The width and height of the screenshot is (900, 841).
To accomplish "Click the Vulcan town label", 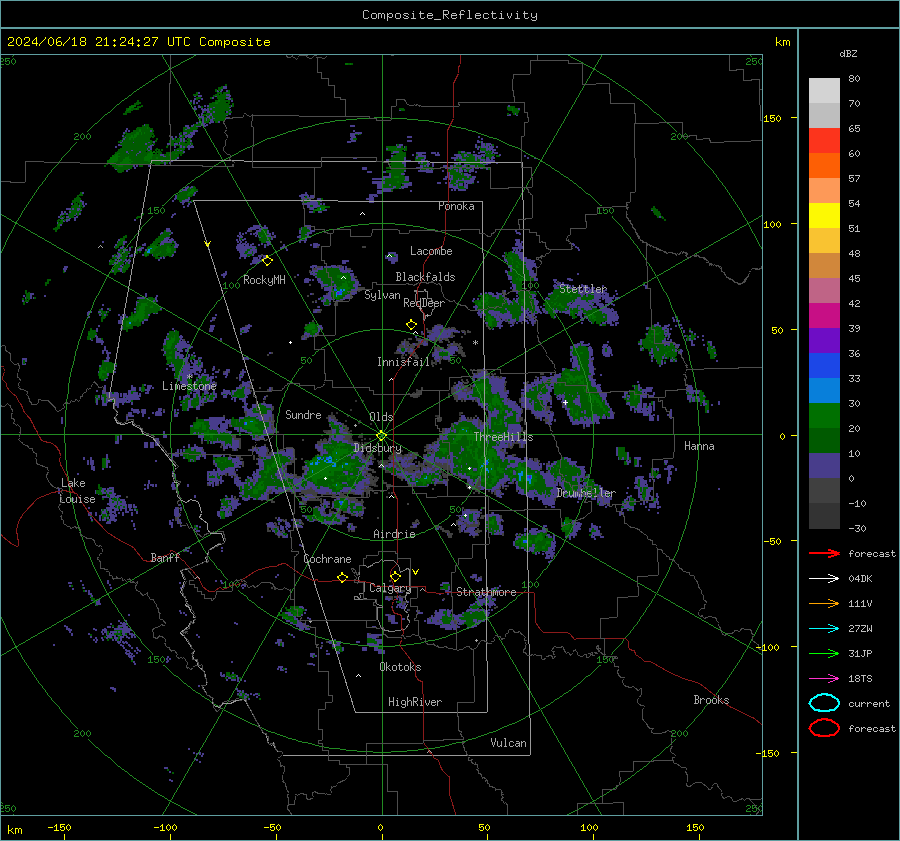I will coord(509,743).
